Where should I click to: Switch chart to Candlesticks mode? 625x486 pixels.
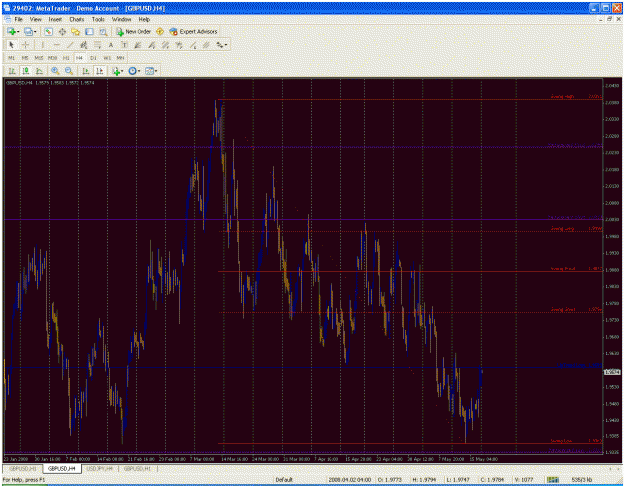[x=26, y=71]
